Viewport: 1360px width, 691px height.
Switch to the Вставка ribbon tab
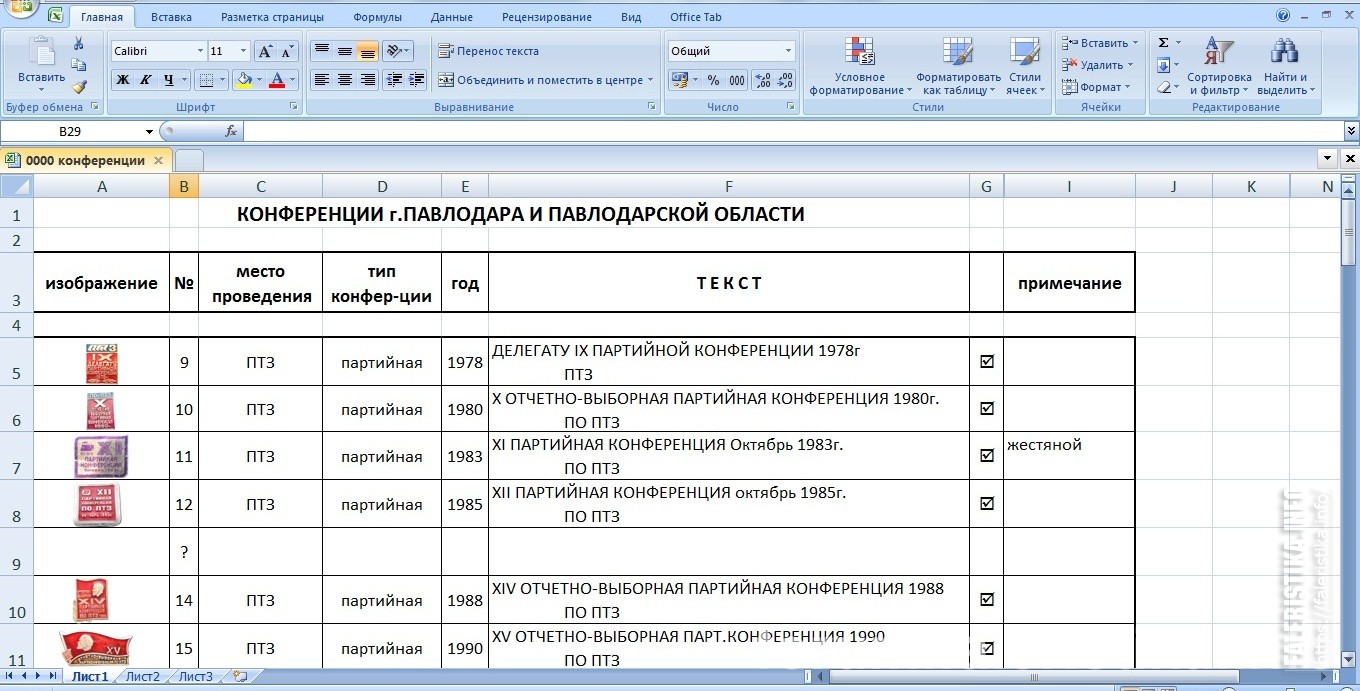172,17
